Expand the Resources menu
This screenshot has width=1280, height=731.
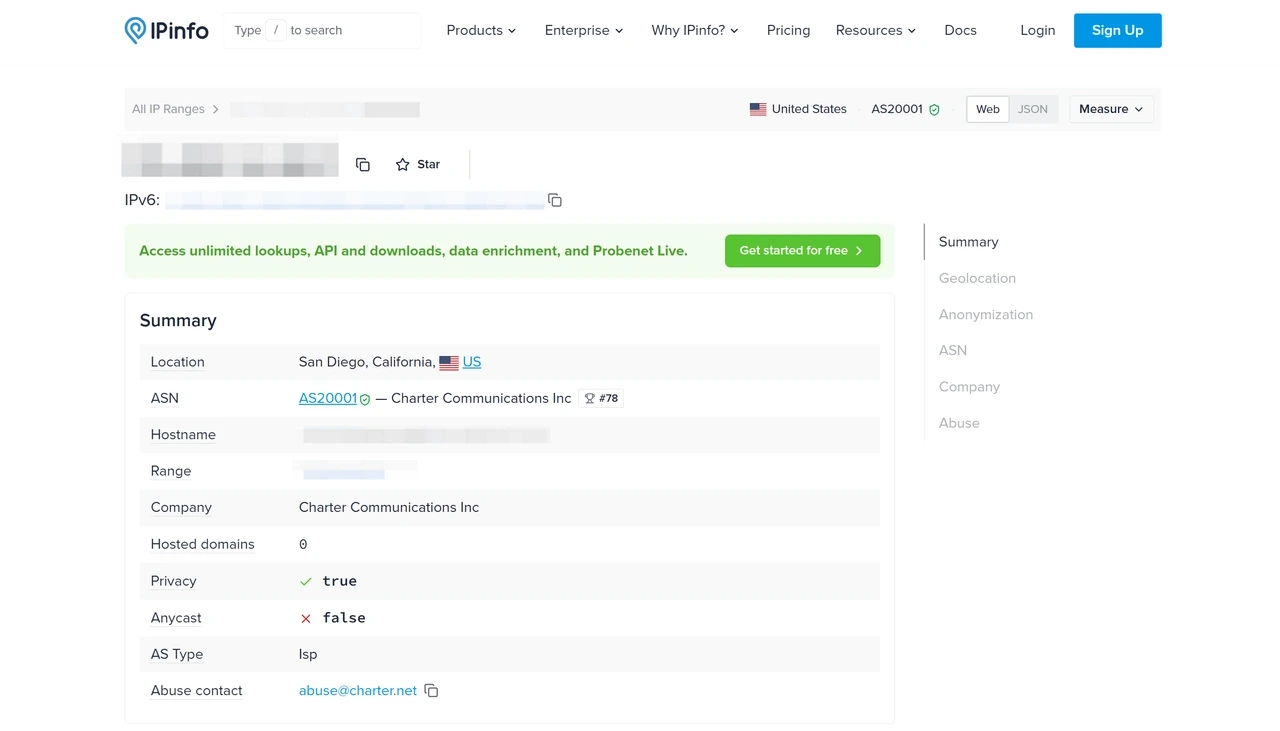(876, 30)
